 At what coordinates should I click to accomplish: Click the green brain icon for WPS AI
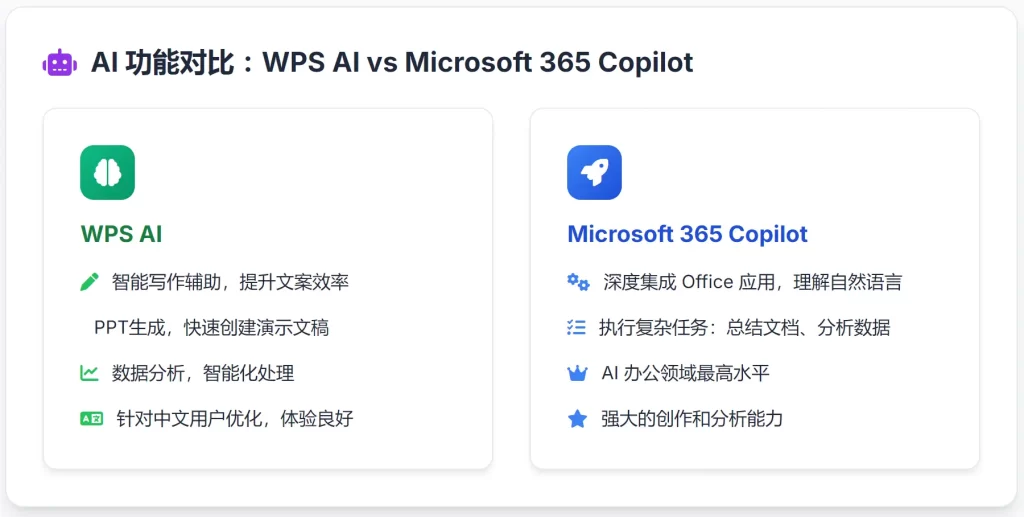107,172
